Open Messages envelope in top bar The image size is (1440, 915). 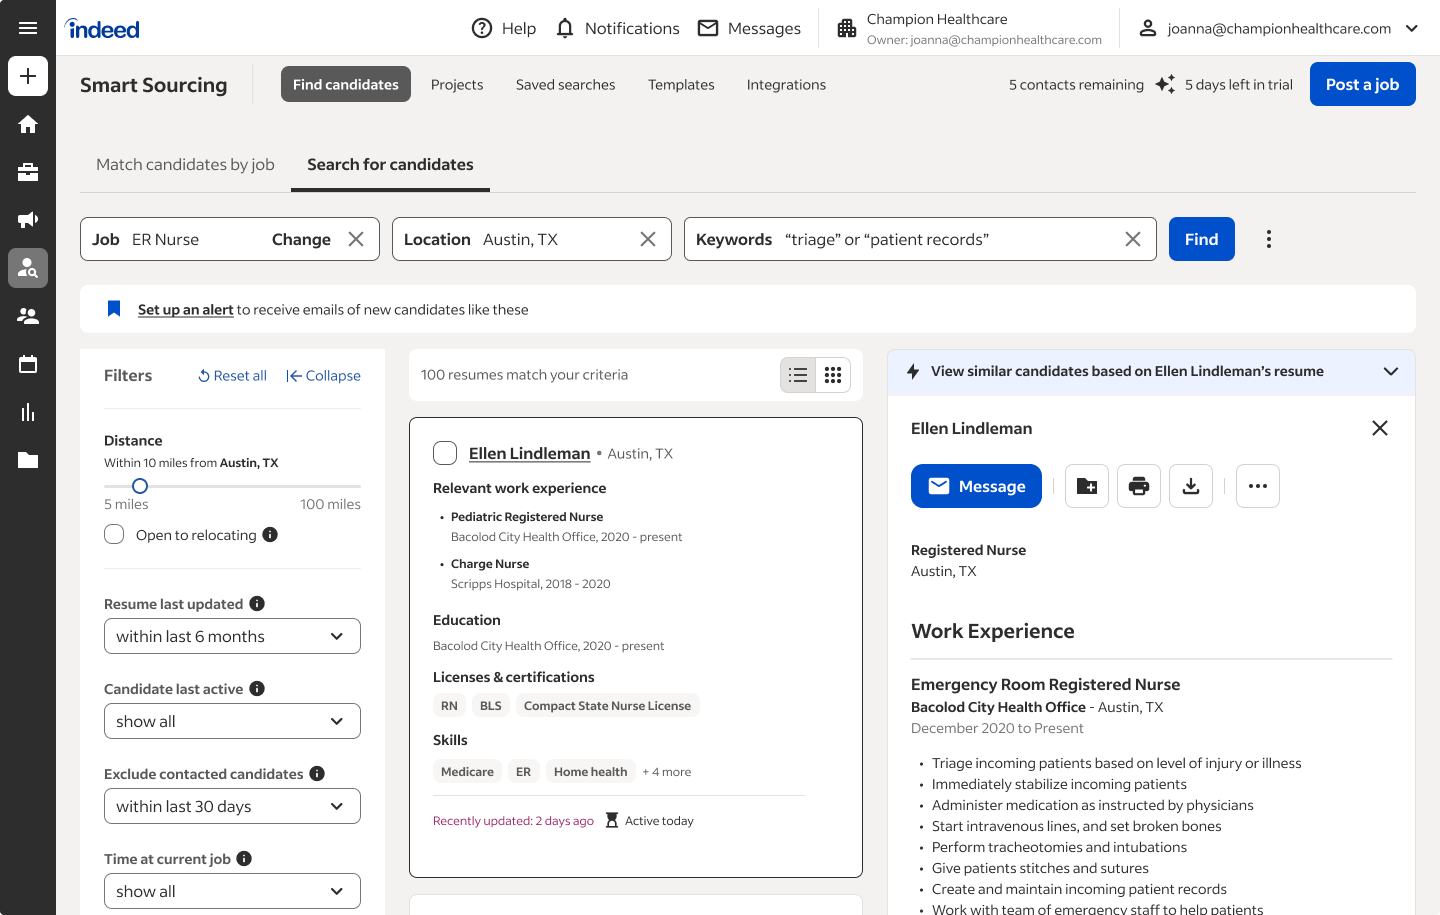tap(749, 28)
